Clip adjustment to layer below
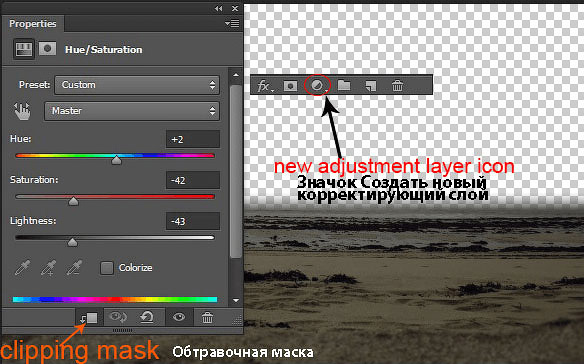Image resolution: width=584 pixels, height=364 pixels. point(89,318)
